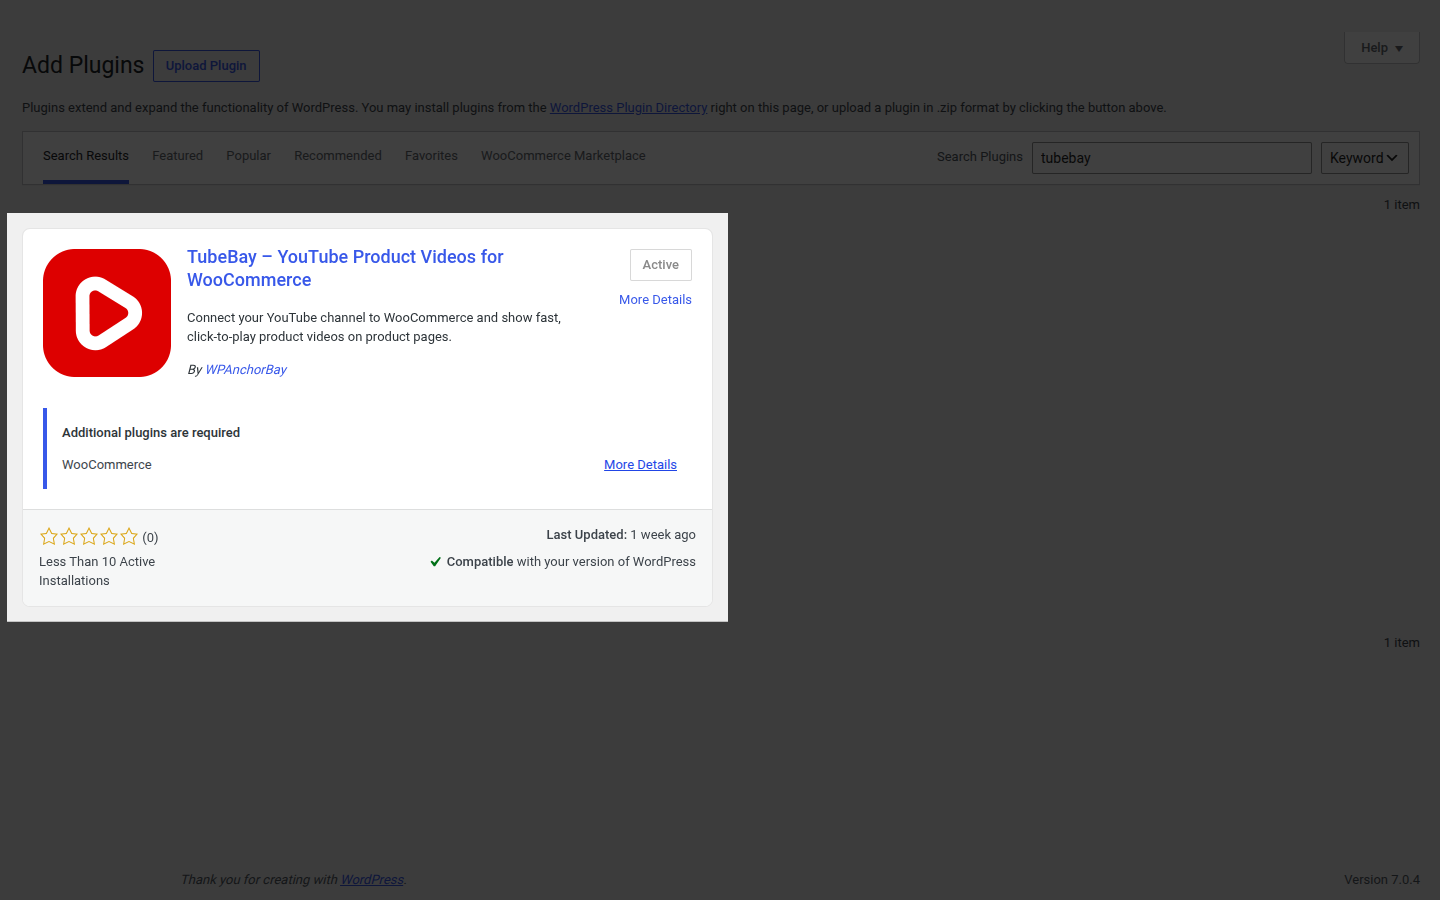Open the Recommended tab
Image resolution: width=1440 pixels, height=900 pixels.
point(338,156)
